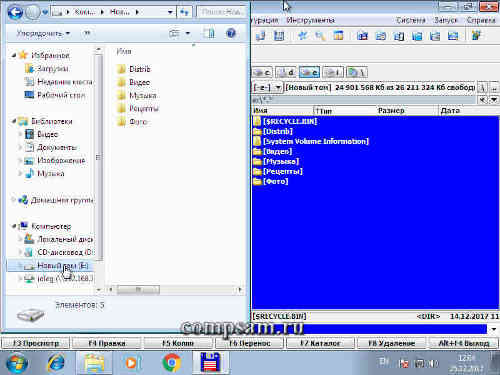500x375 pixels.
Task: Click the Explorer change view icon
Action: click(x=174, y=33)
